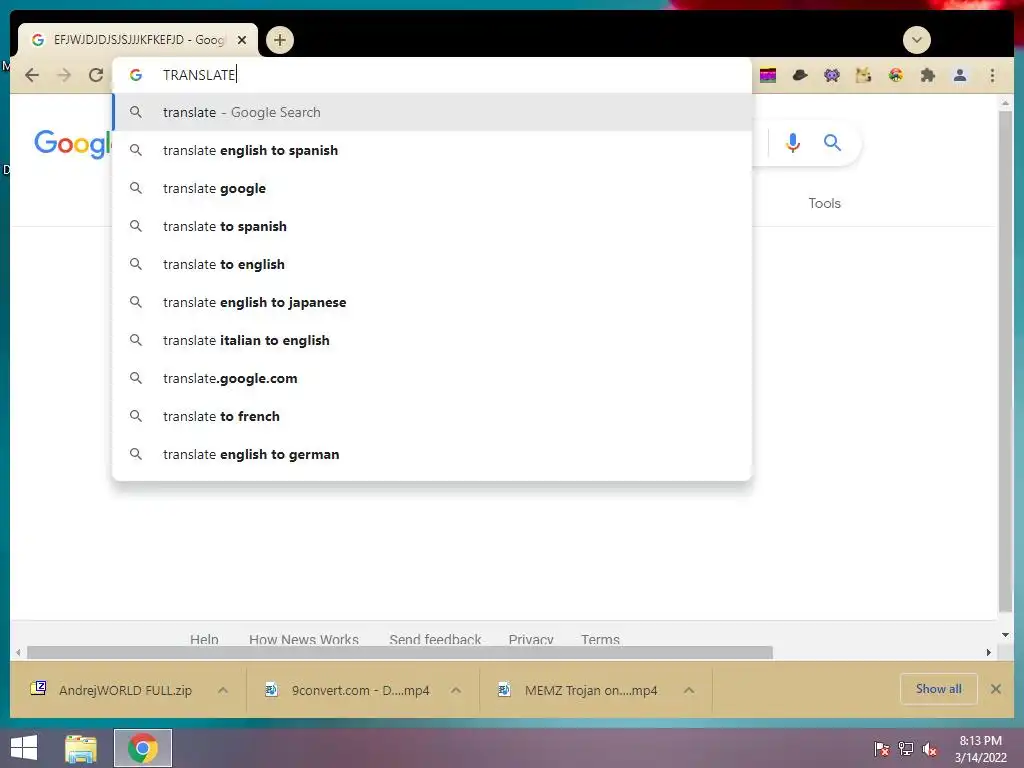The image size is (1024, 768).
Task: Click the Send feedback link
Action: pos(435,639)
